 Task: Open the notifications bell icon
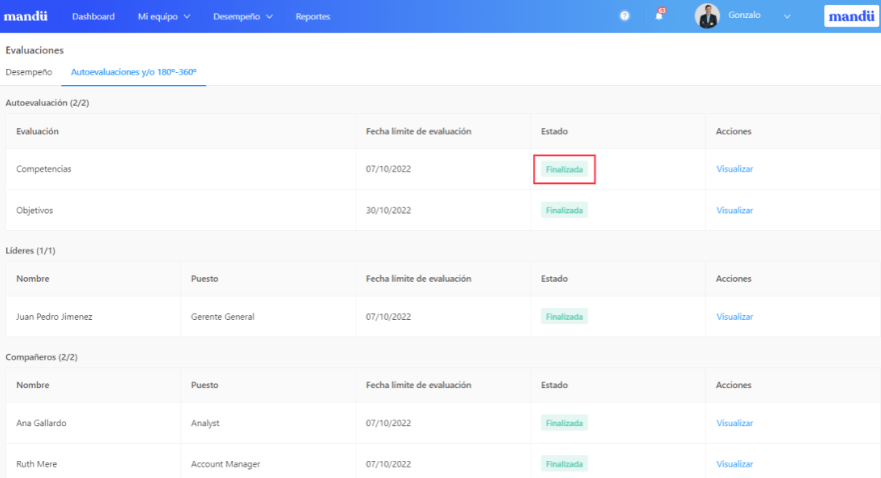point(659,16)
